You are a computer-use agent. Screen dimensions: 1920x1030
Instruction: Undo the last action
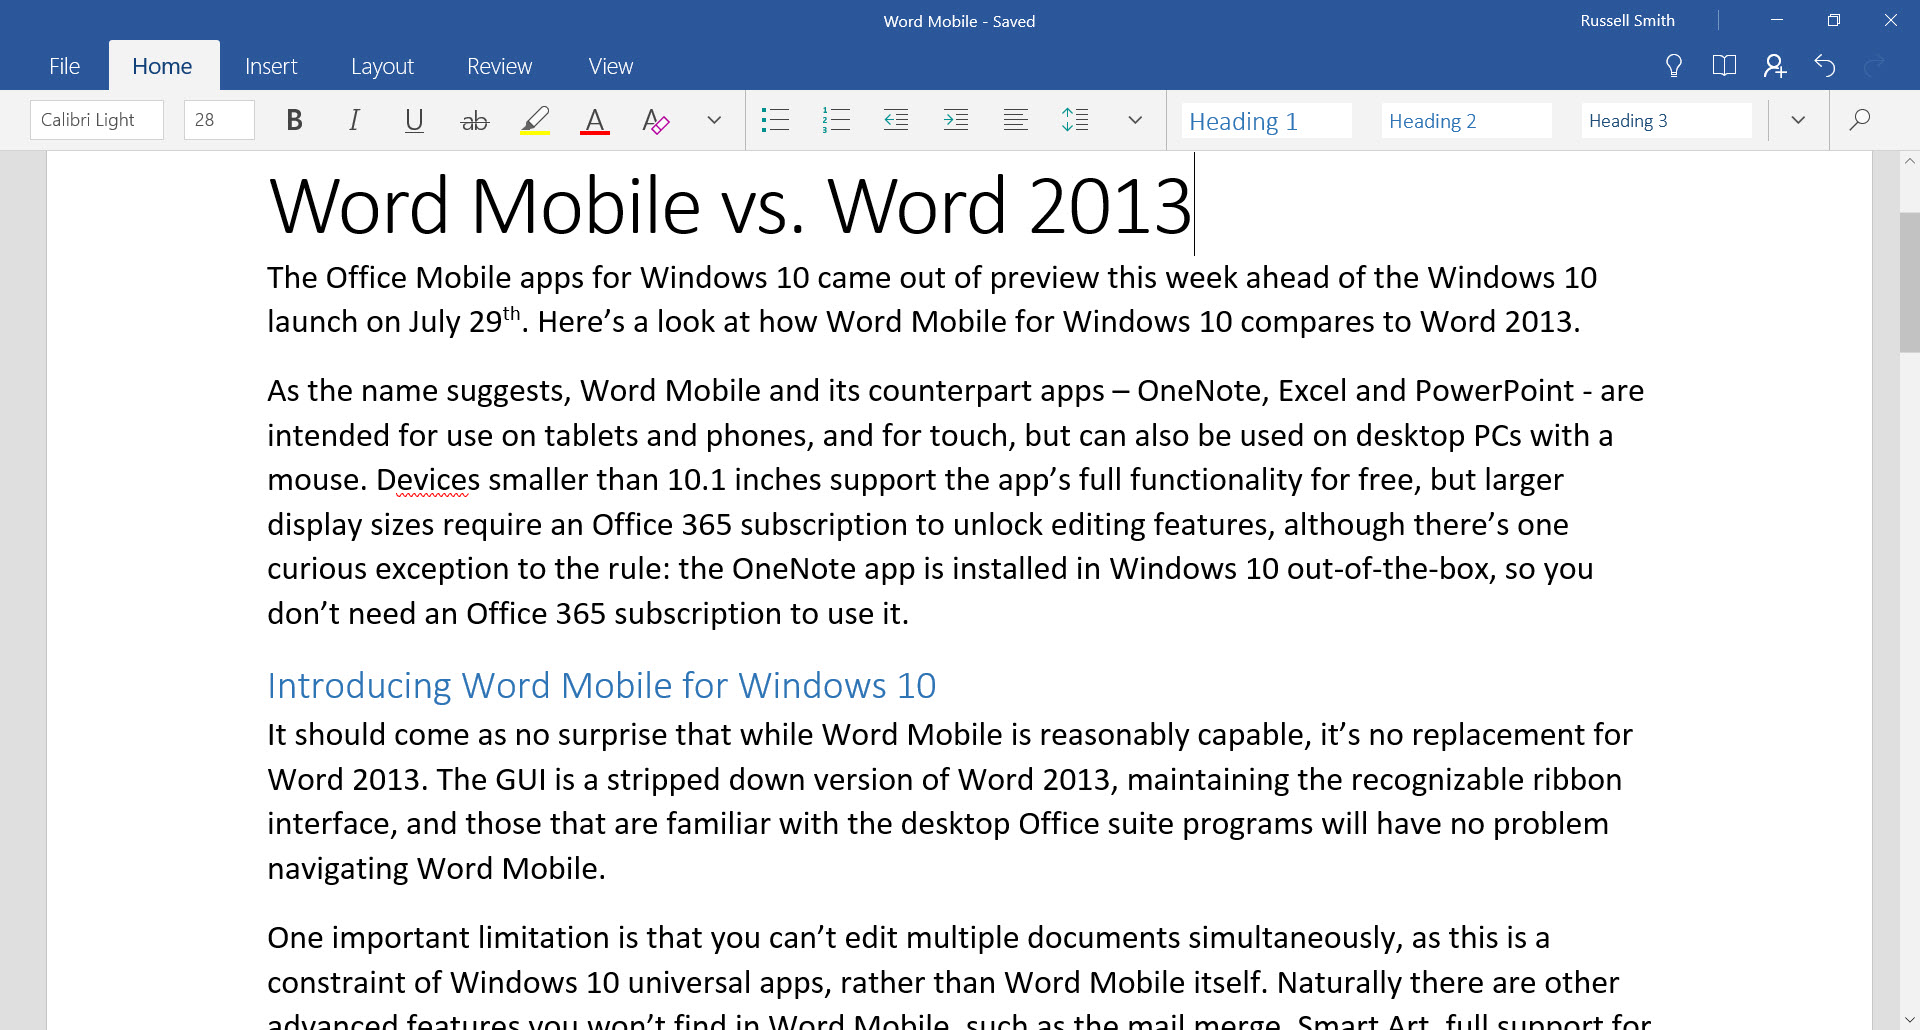coord(1825,66)
